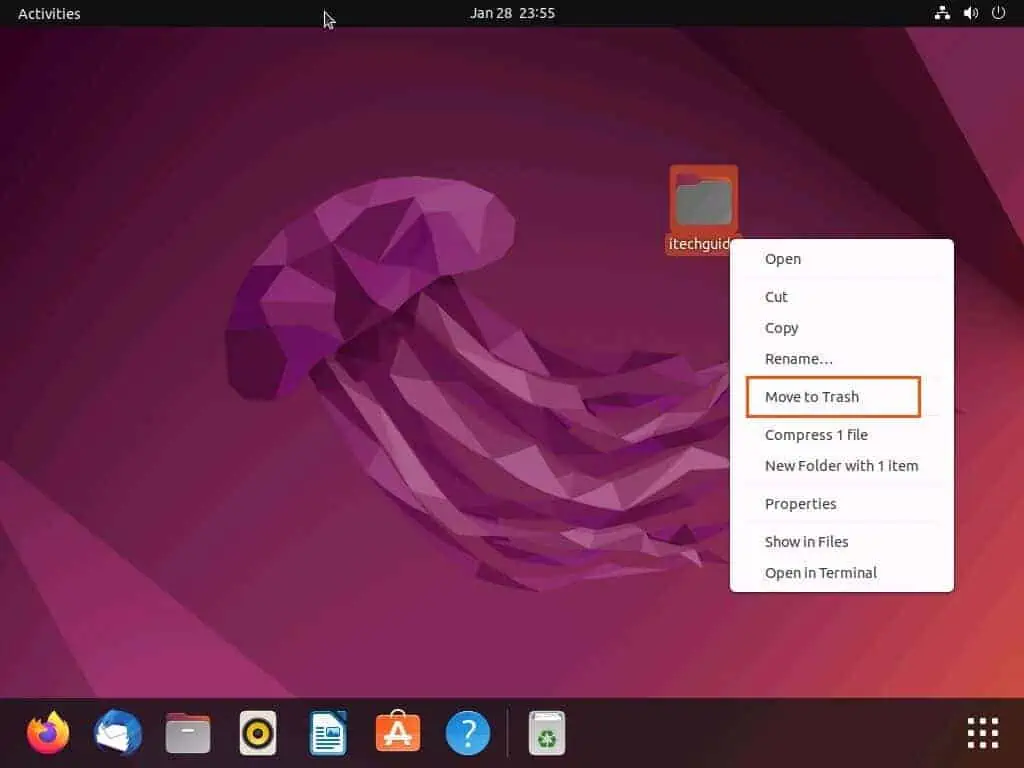The image size is (1024, 768).
Task: Open LibreOffice Writer from the dock
Action: pos(327,732)
